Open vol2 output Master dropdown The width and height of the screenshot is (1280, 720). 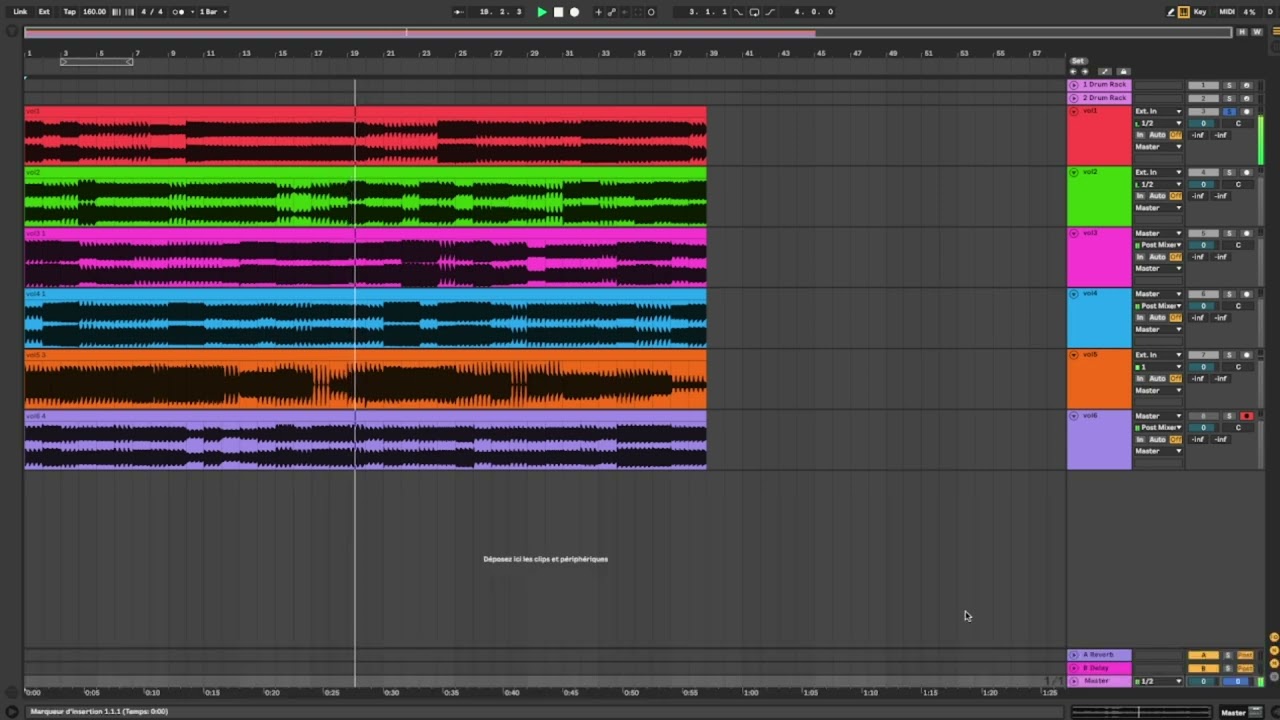coord(1158,208)
